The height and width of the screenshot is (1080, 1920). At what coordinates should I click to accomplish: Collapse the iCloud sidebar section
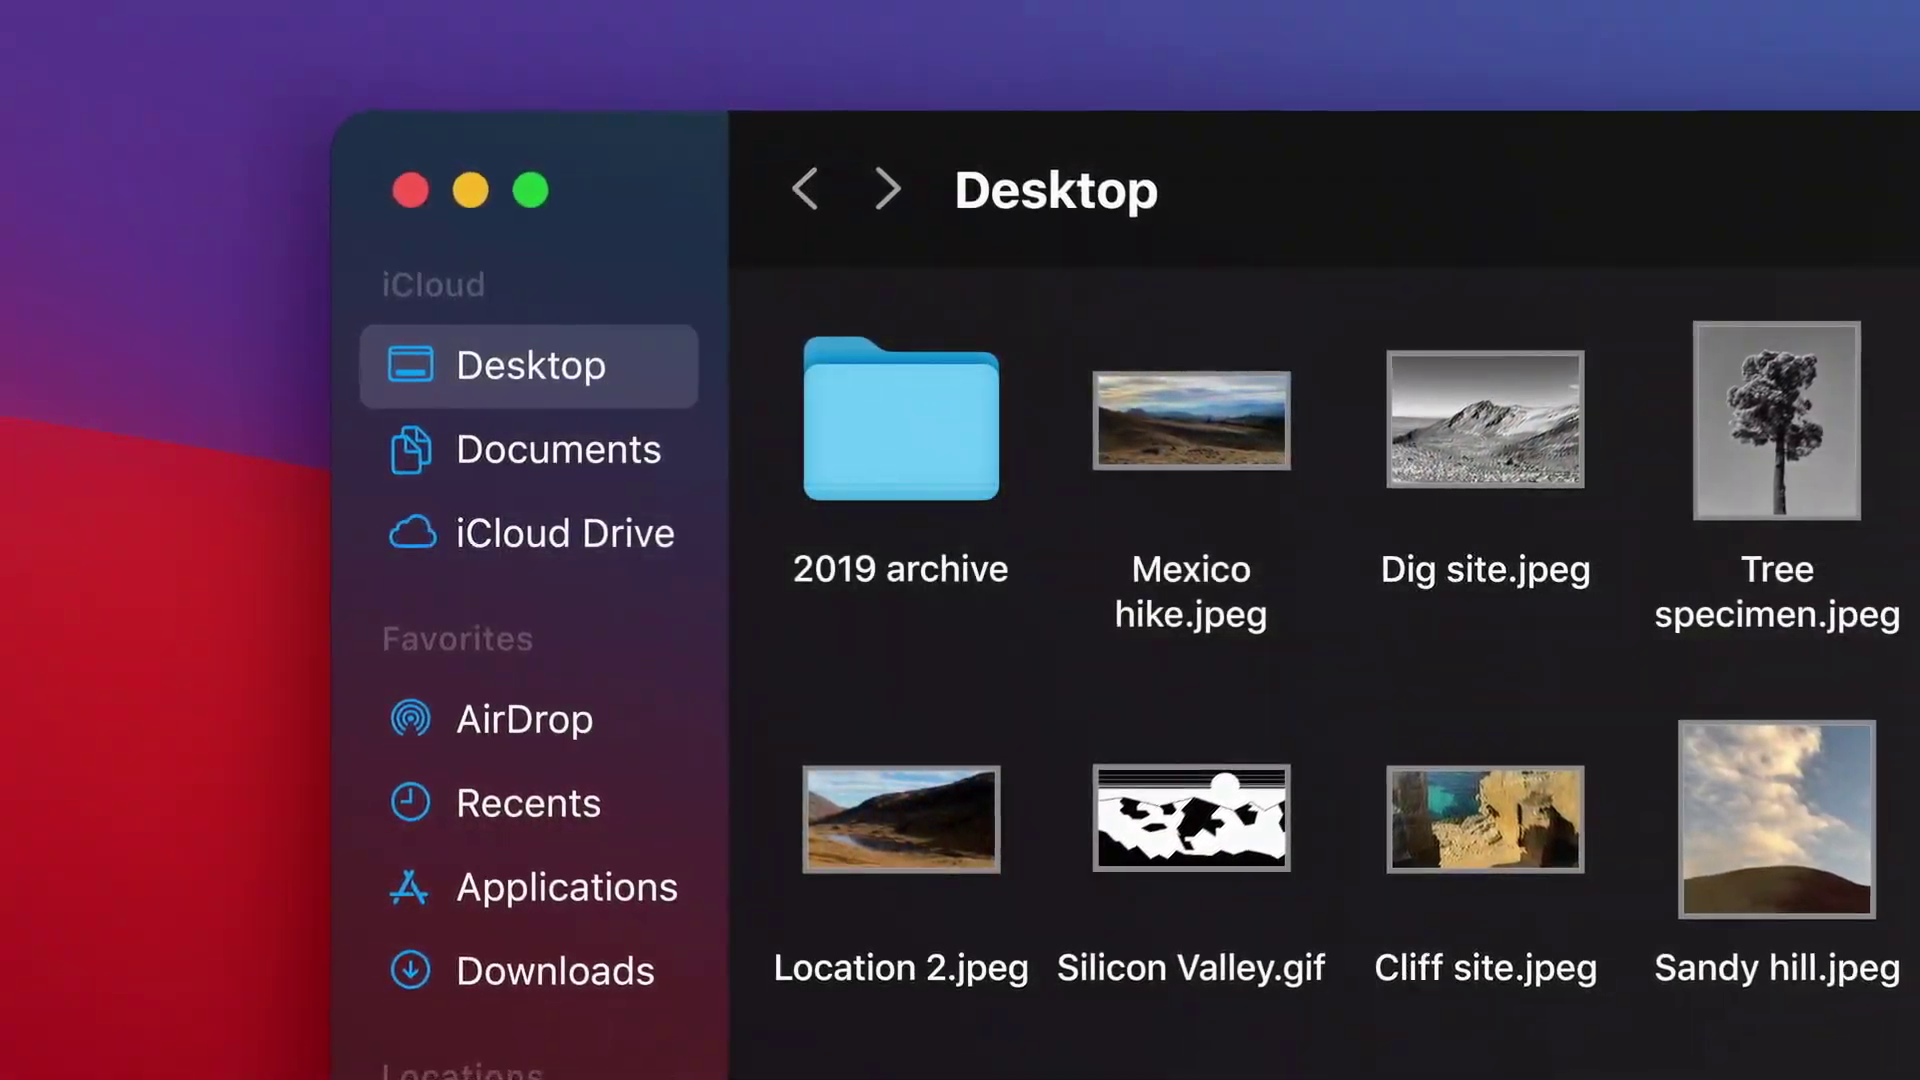pos(433,285)
